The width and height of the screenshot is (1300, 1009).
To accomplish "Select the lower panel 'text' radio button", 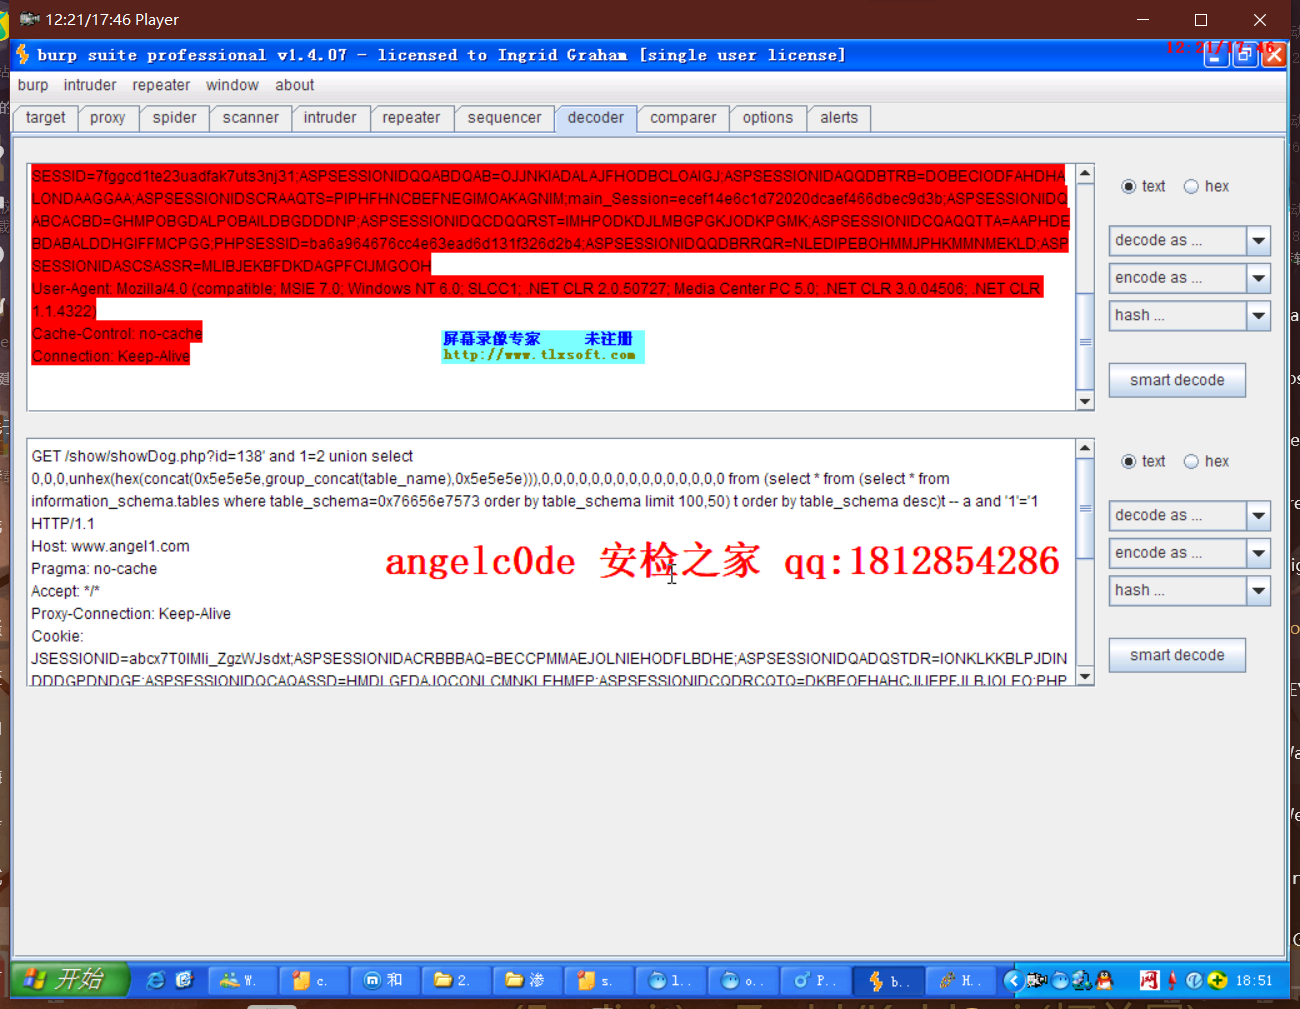I will (x=1129, y=461).
